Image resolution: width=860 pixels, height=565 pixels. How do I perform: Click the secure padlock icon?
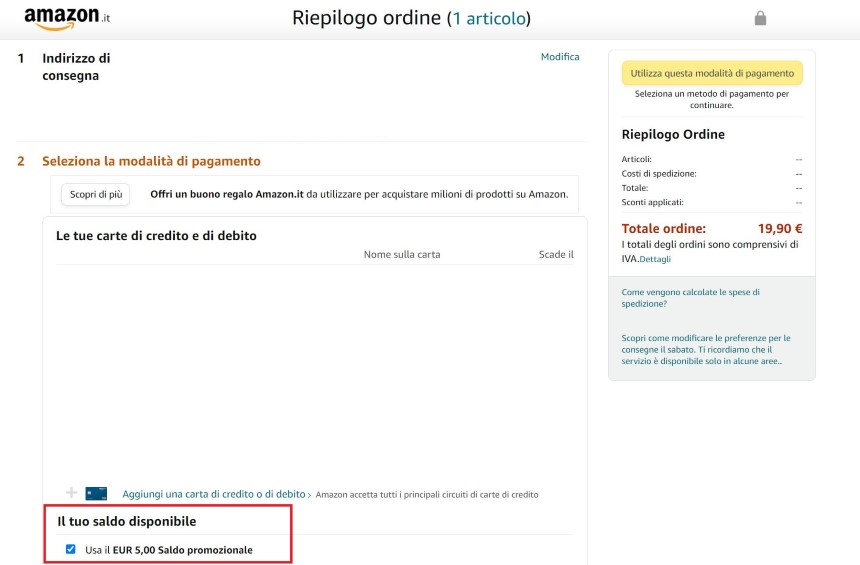coord(760,18)
